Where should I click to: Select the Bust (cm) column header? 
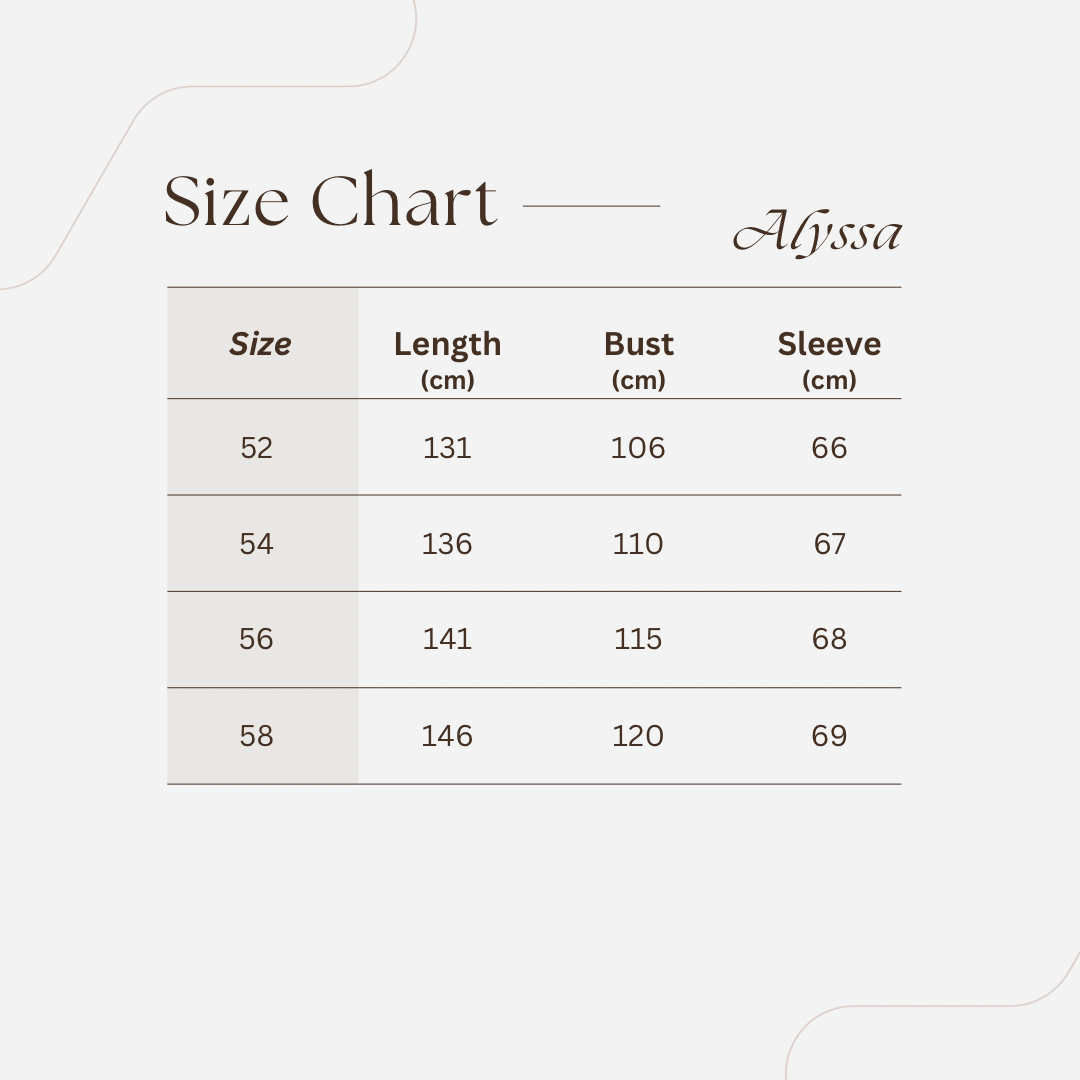pyautogui.click(x=638, y=360)
